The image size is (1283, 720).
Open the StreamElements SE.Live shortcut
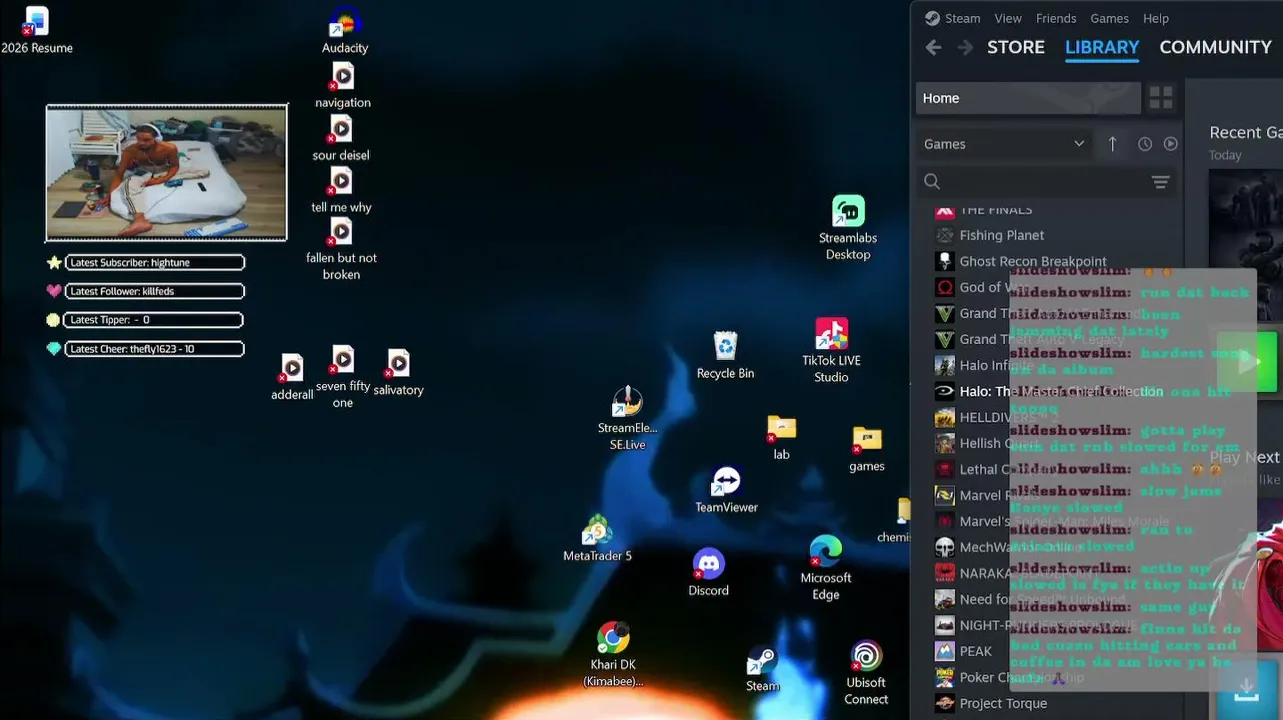click(x=627, y=419)
